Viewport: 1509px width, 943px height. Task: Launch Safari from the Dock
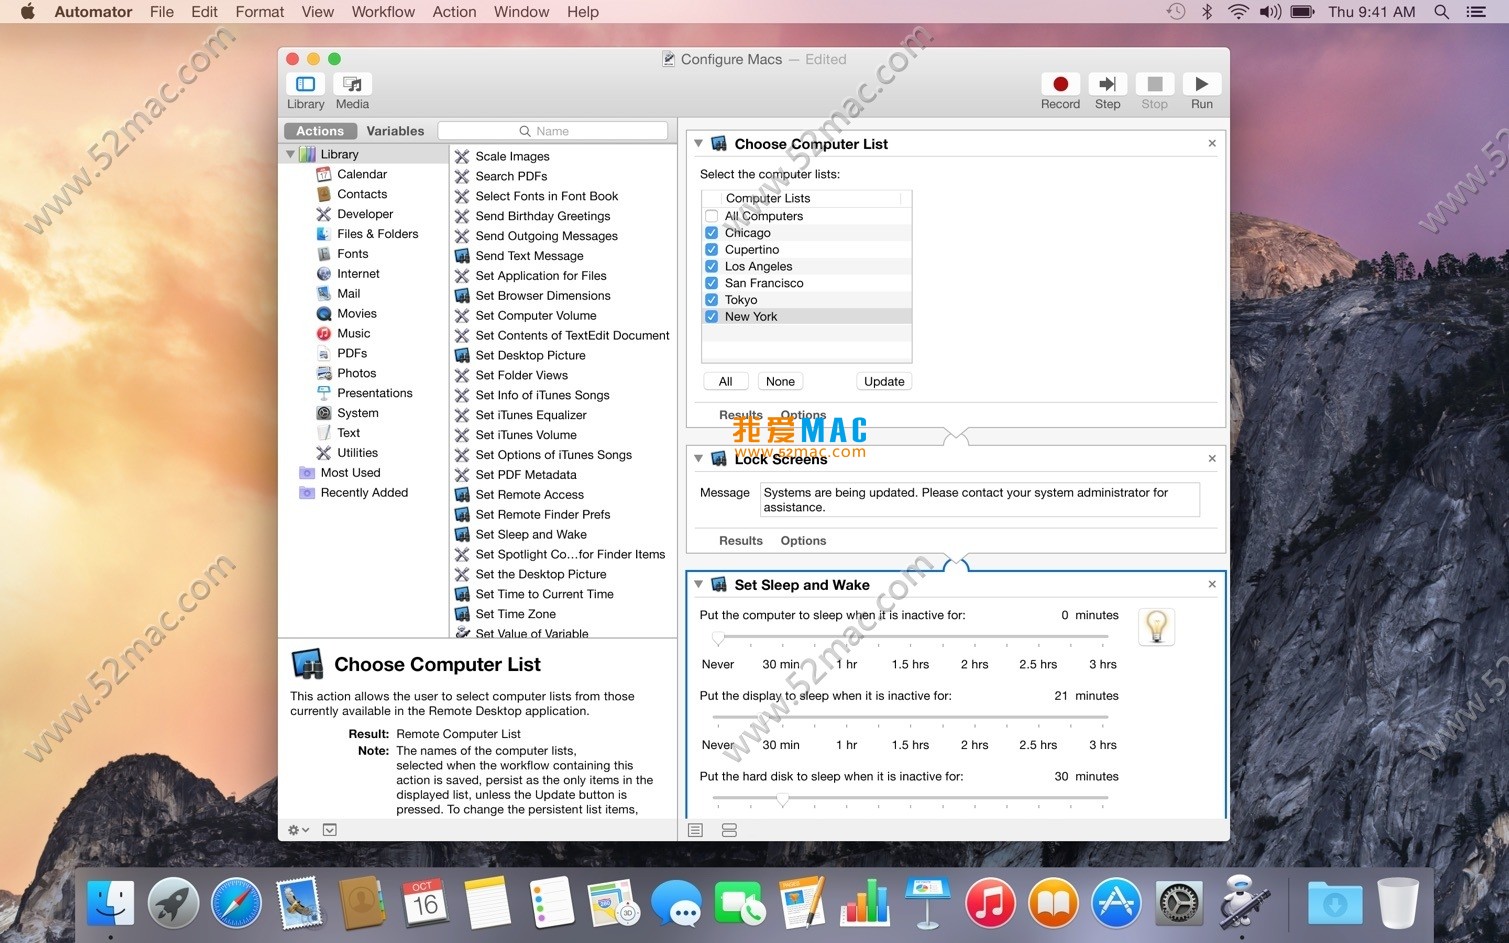236,904
